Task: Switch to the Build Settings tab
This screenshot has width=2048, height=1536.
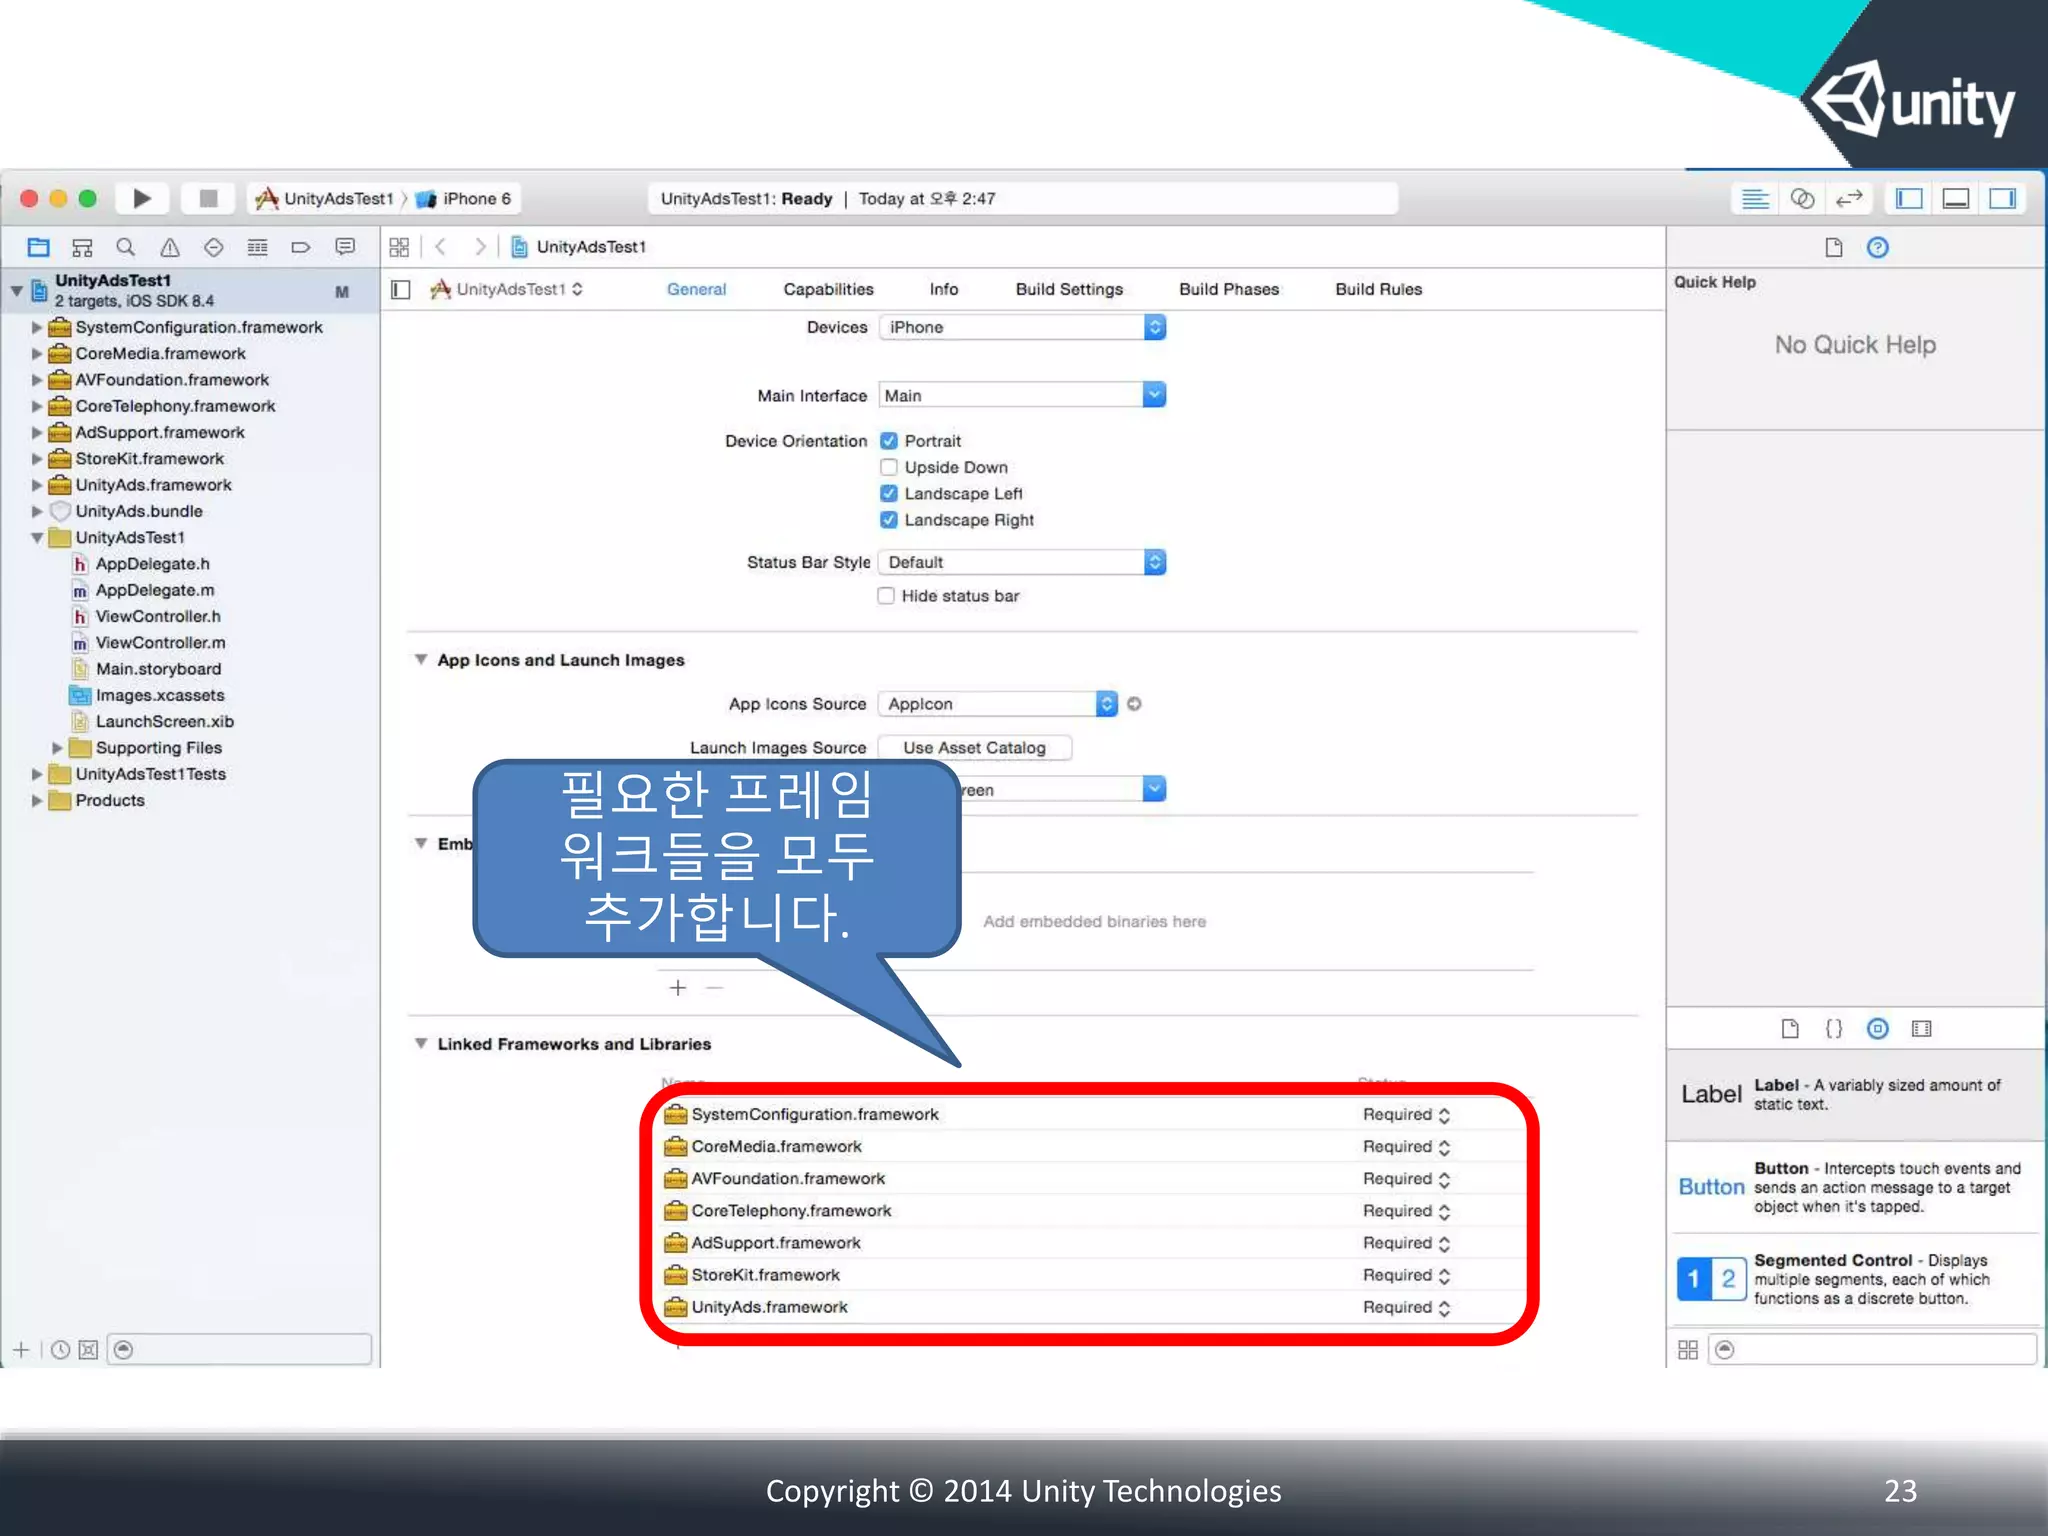Action: (1069, 290)
